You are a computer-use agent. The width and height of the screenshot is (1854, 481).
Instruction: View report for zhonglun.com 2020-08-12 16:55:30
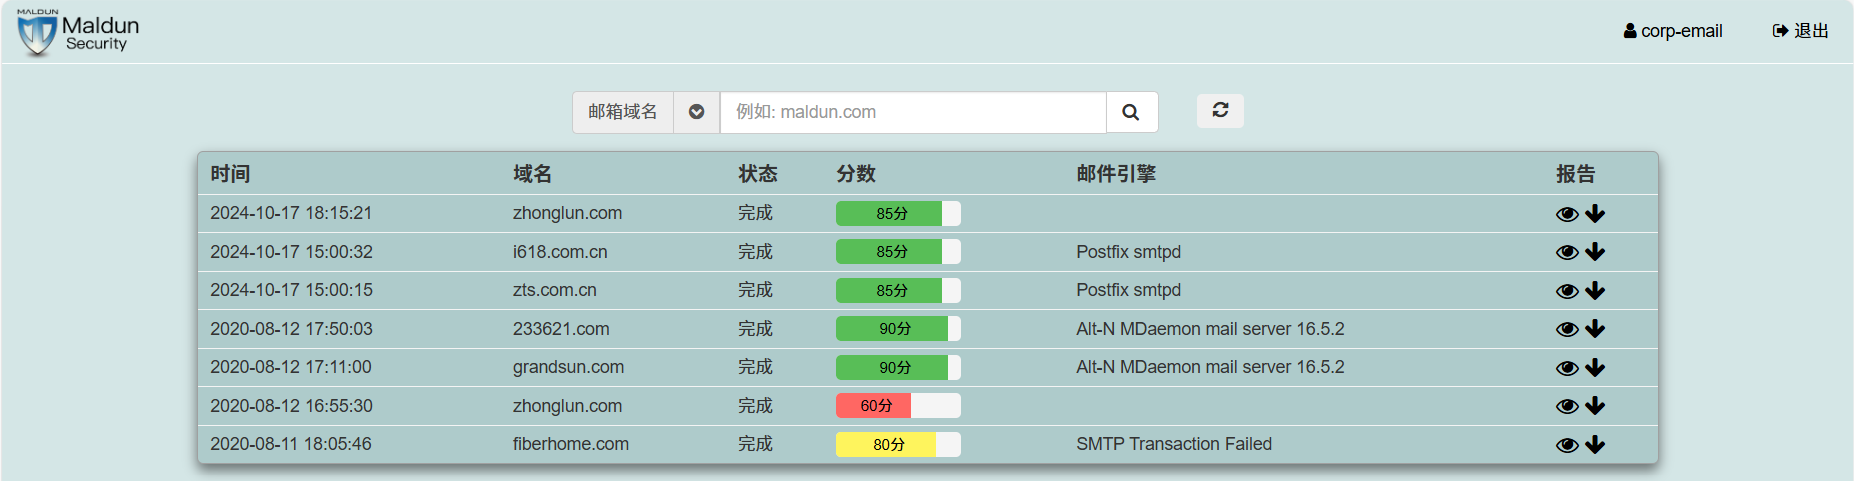[1567, 406]
